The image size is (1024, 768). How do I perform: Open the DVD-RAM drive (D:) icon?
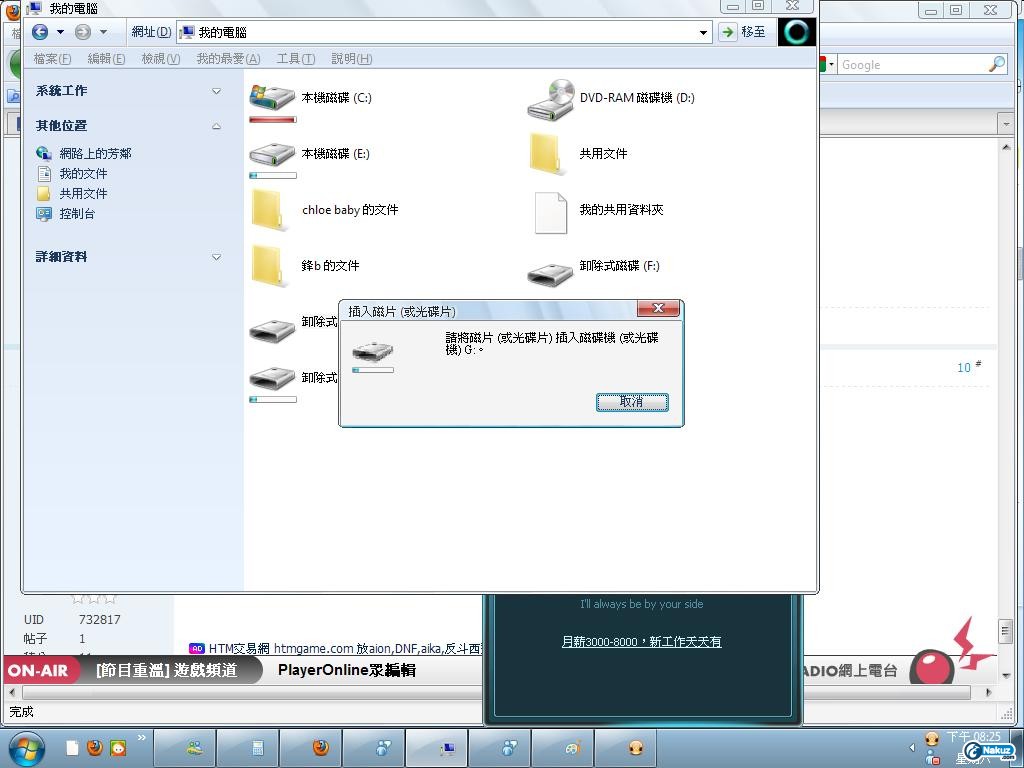pos(550,98)
